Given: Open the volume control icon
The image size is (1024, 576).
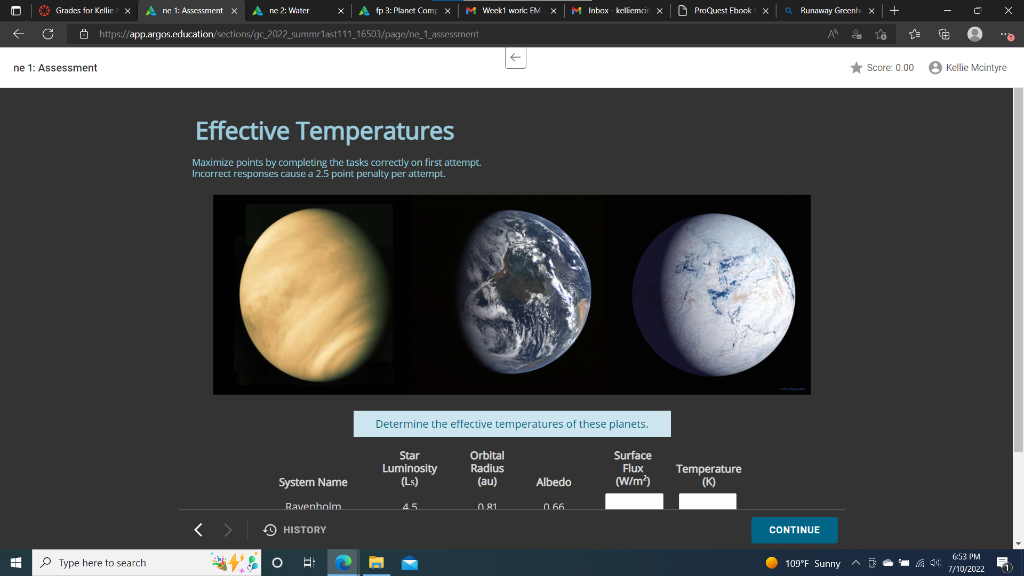Looking at the screenshot, I should 935,563.
